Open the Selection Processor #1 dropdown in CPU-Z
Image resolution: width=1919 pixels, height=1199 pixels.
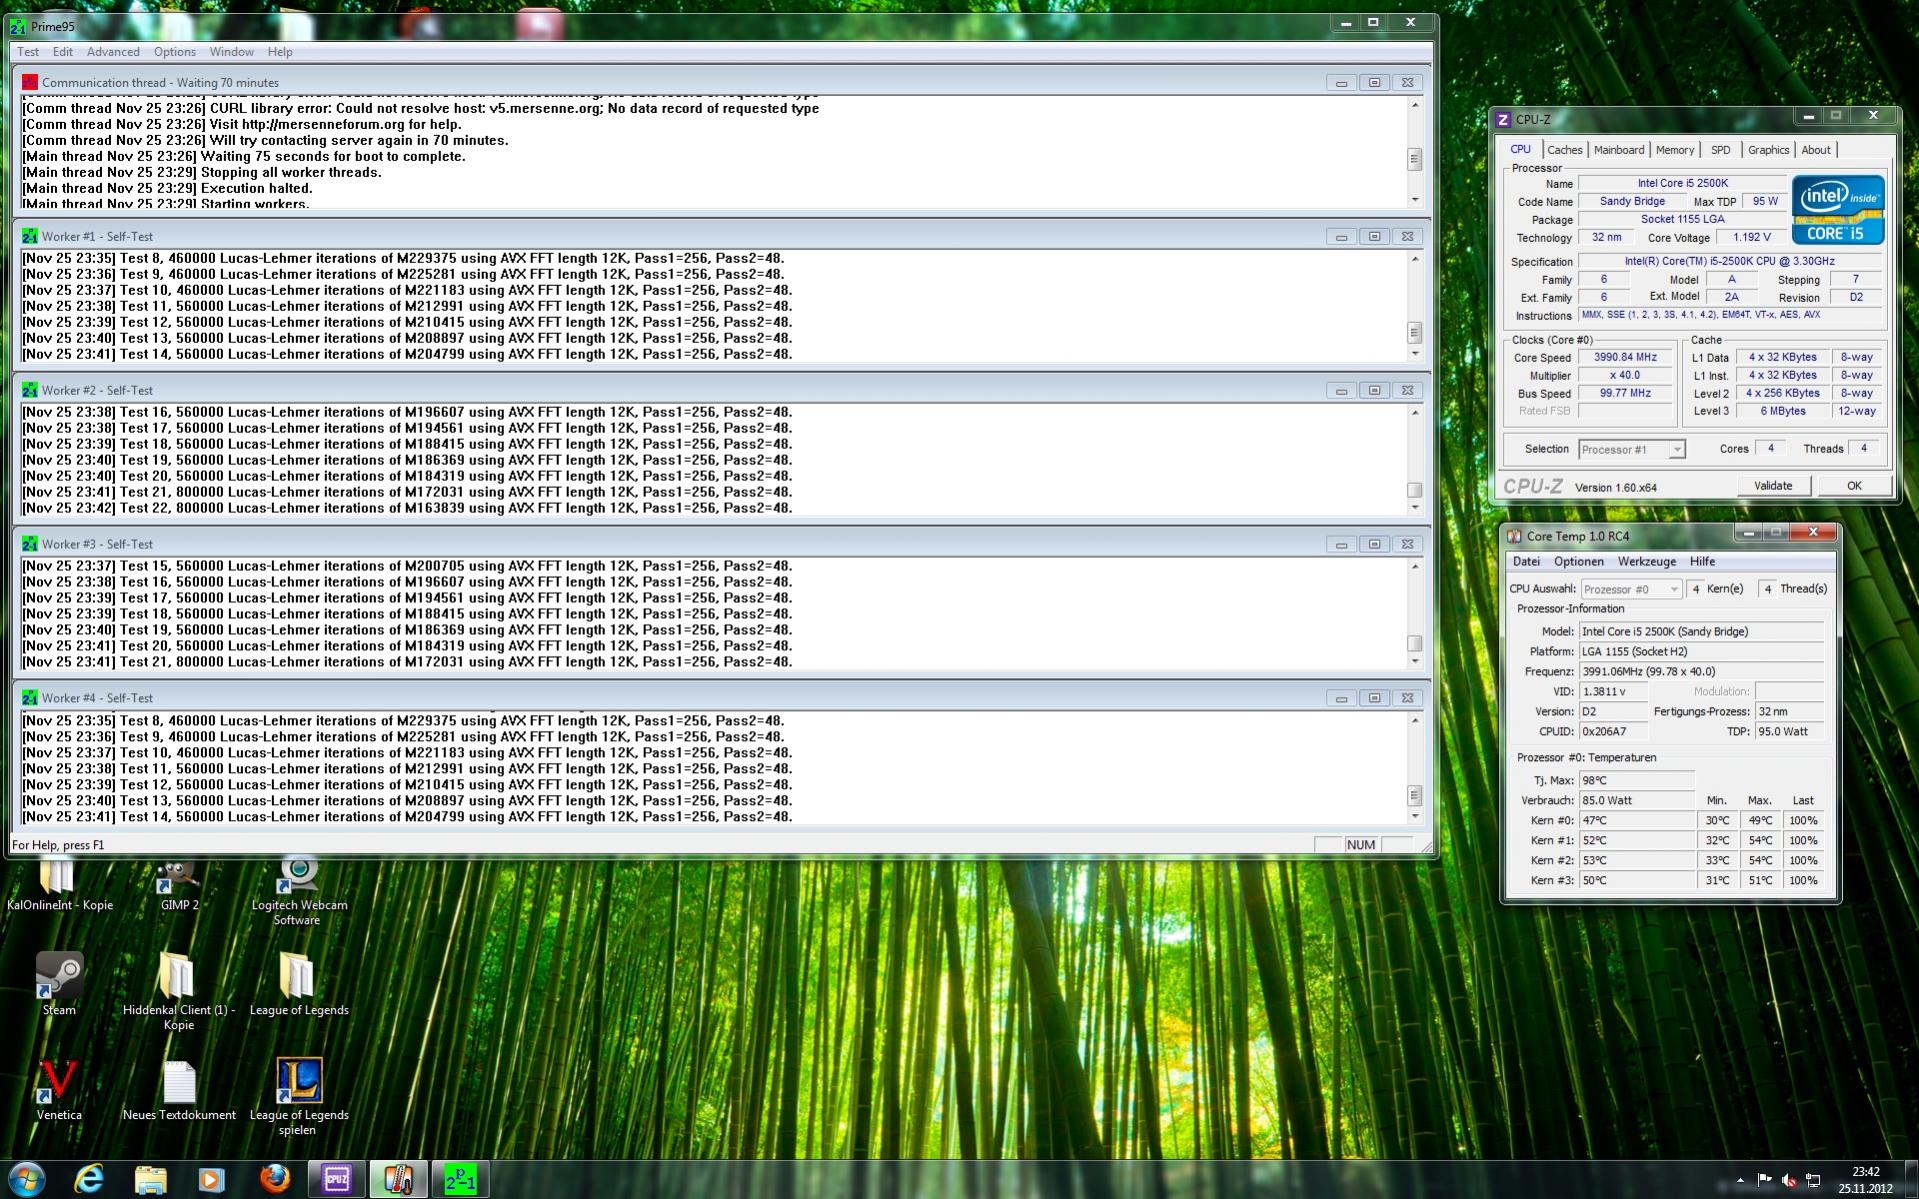[x=1632, y=450]
